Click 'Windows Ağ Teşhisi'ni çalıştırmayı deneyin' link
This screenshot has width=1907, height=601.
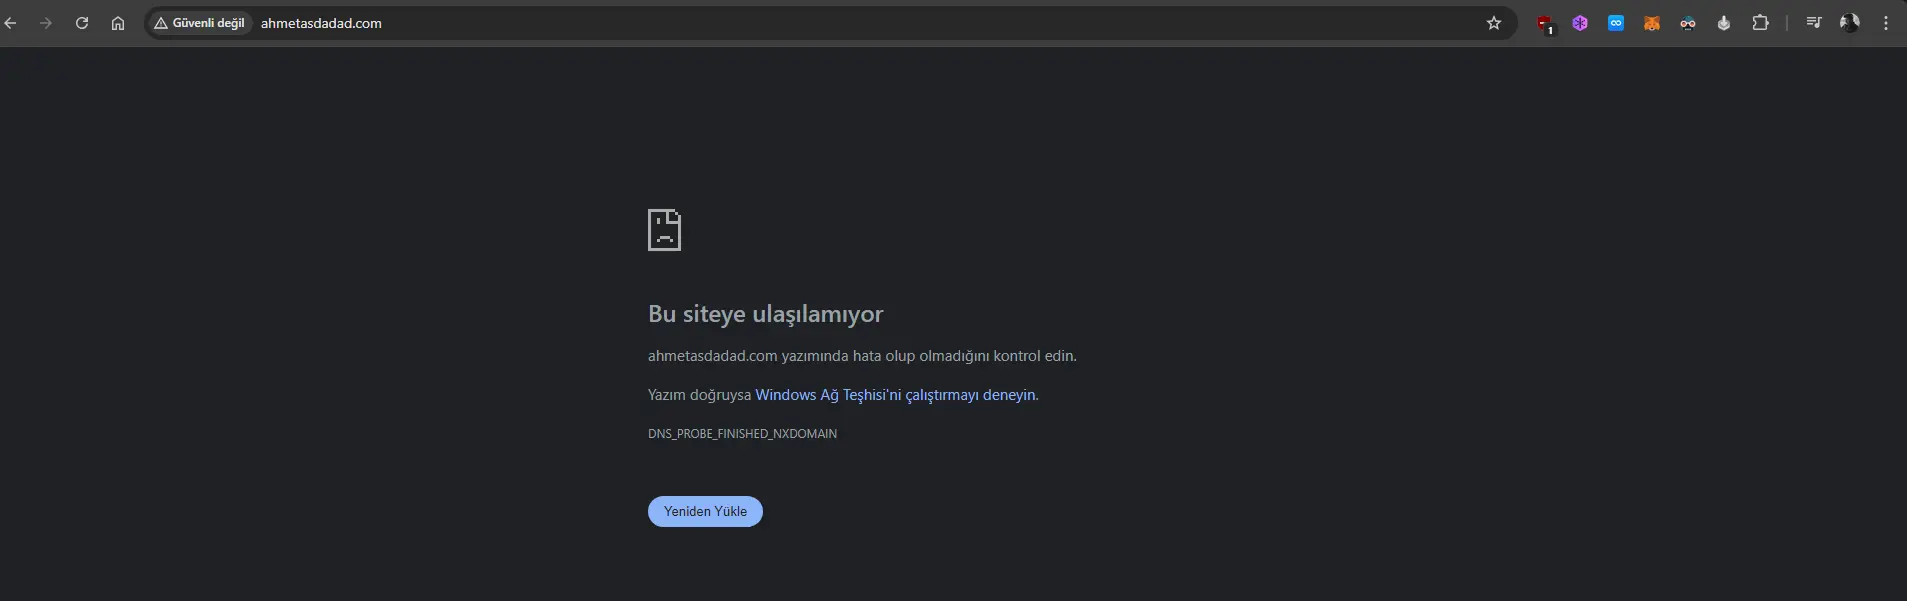pyautogui.click(x=895, y=395)
